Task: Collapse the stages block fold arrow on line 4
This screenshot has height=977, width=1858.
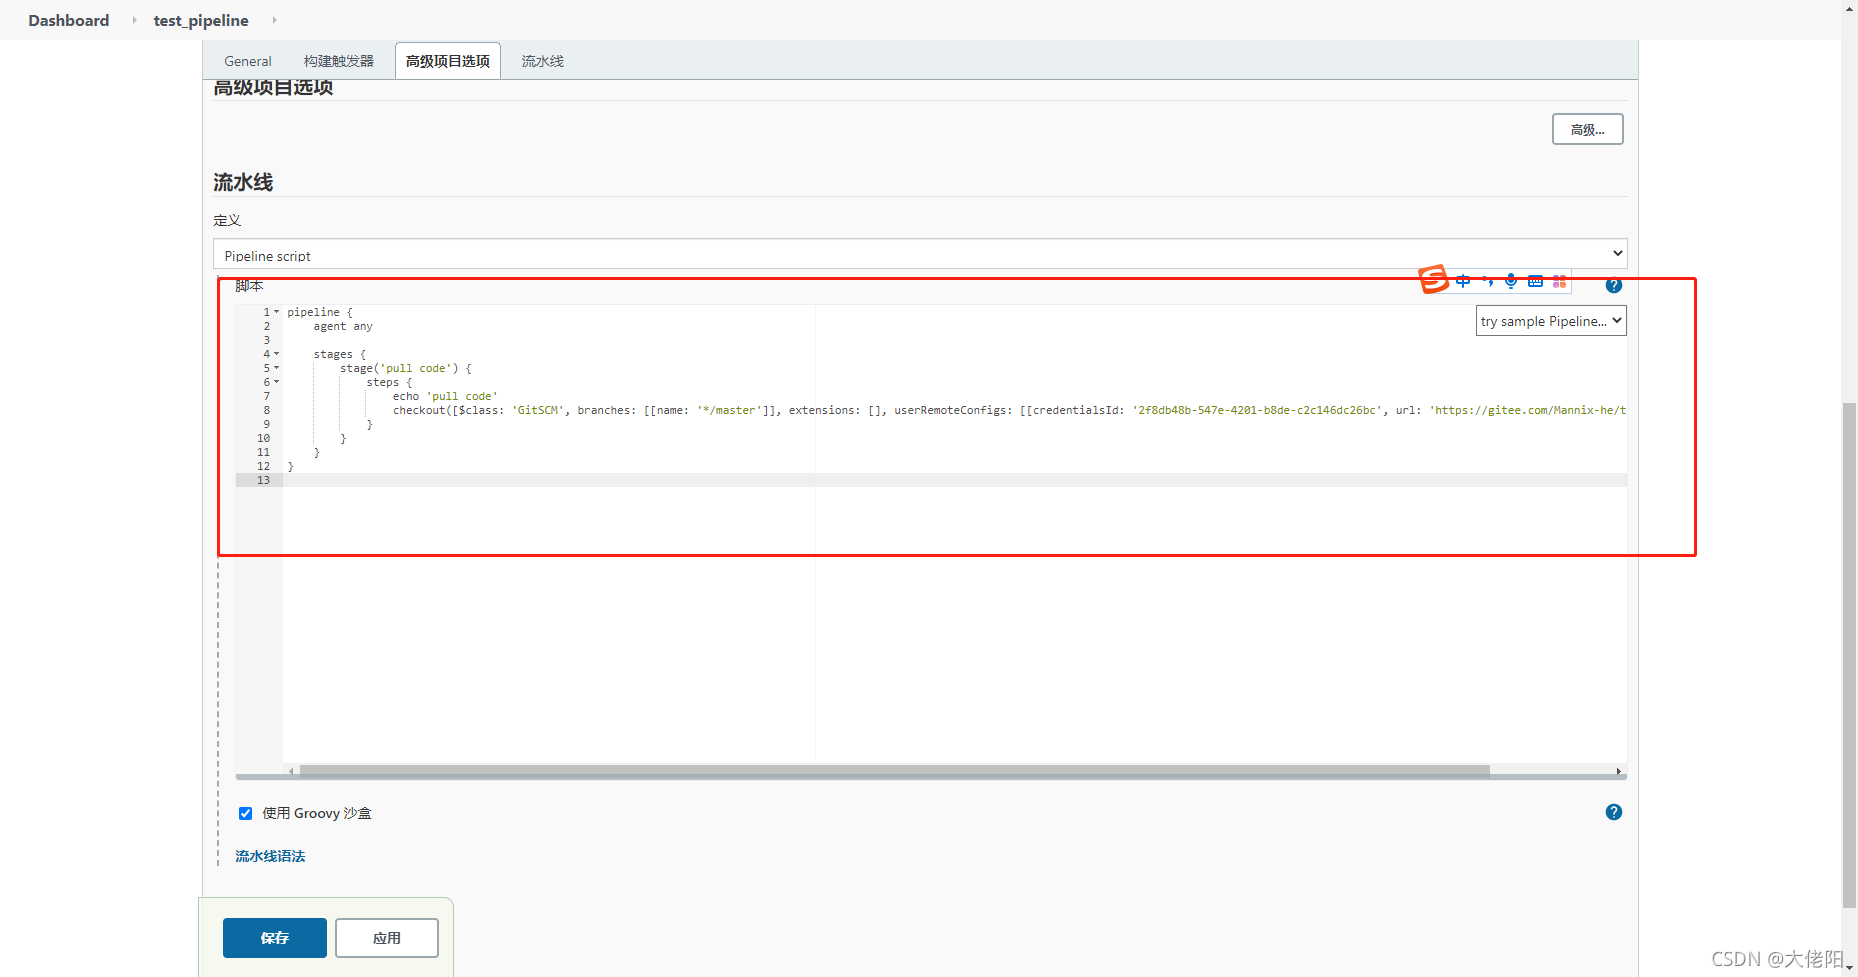Action: pyautogui.click(x=277, y=354)
